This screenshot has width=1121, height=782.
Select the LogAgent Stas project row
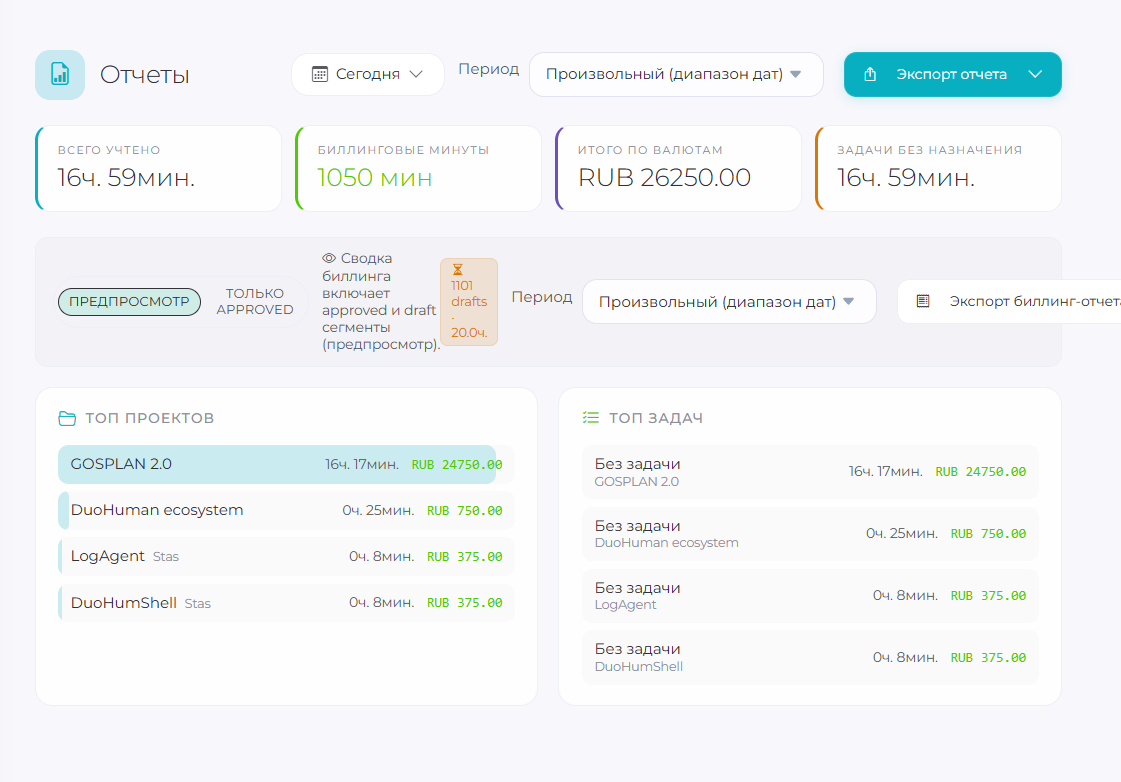(x=286, y=556)
